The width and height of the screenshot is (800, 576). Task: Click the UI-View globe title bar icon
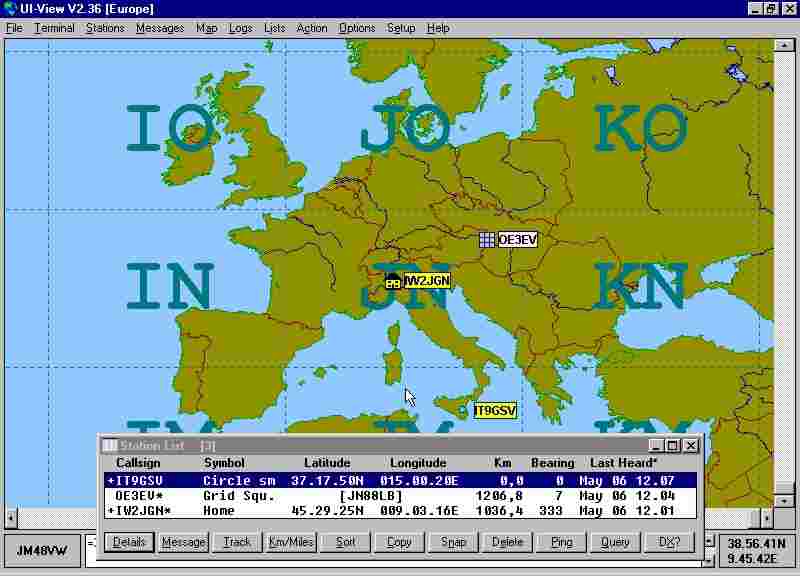tap(10, 9)
